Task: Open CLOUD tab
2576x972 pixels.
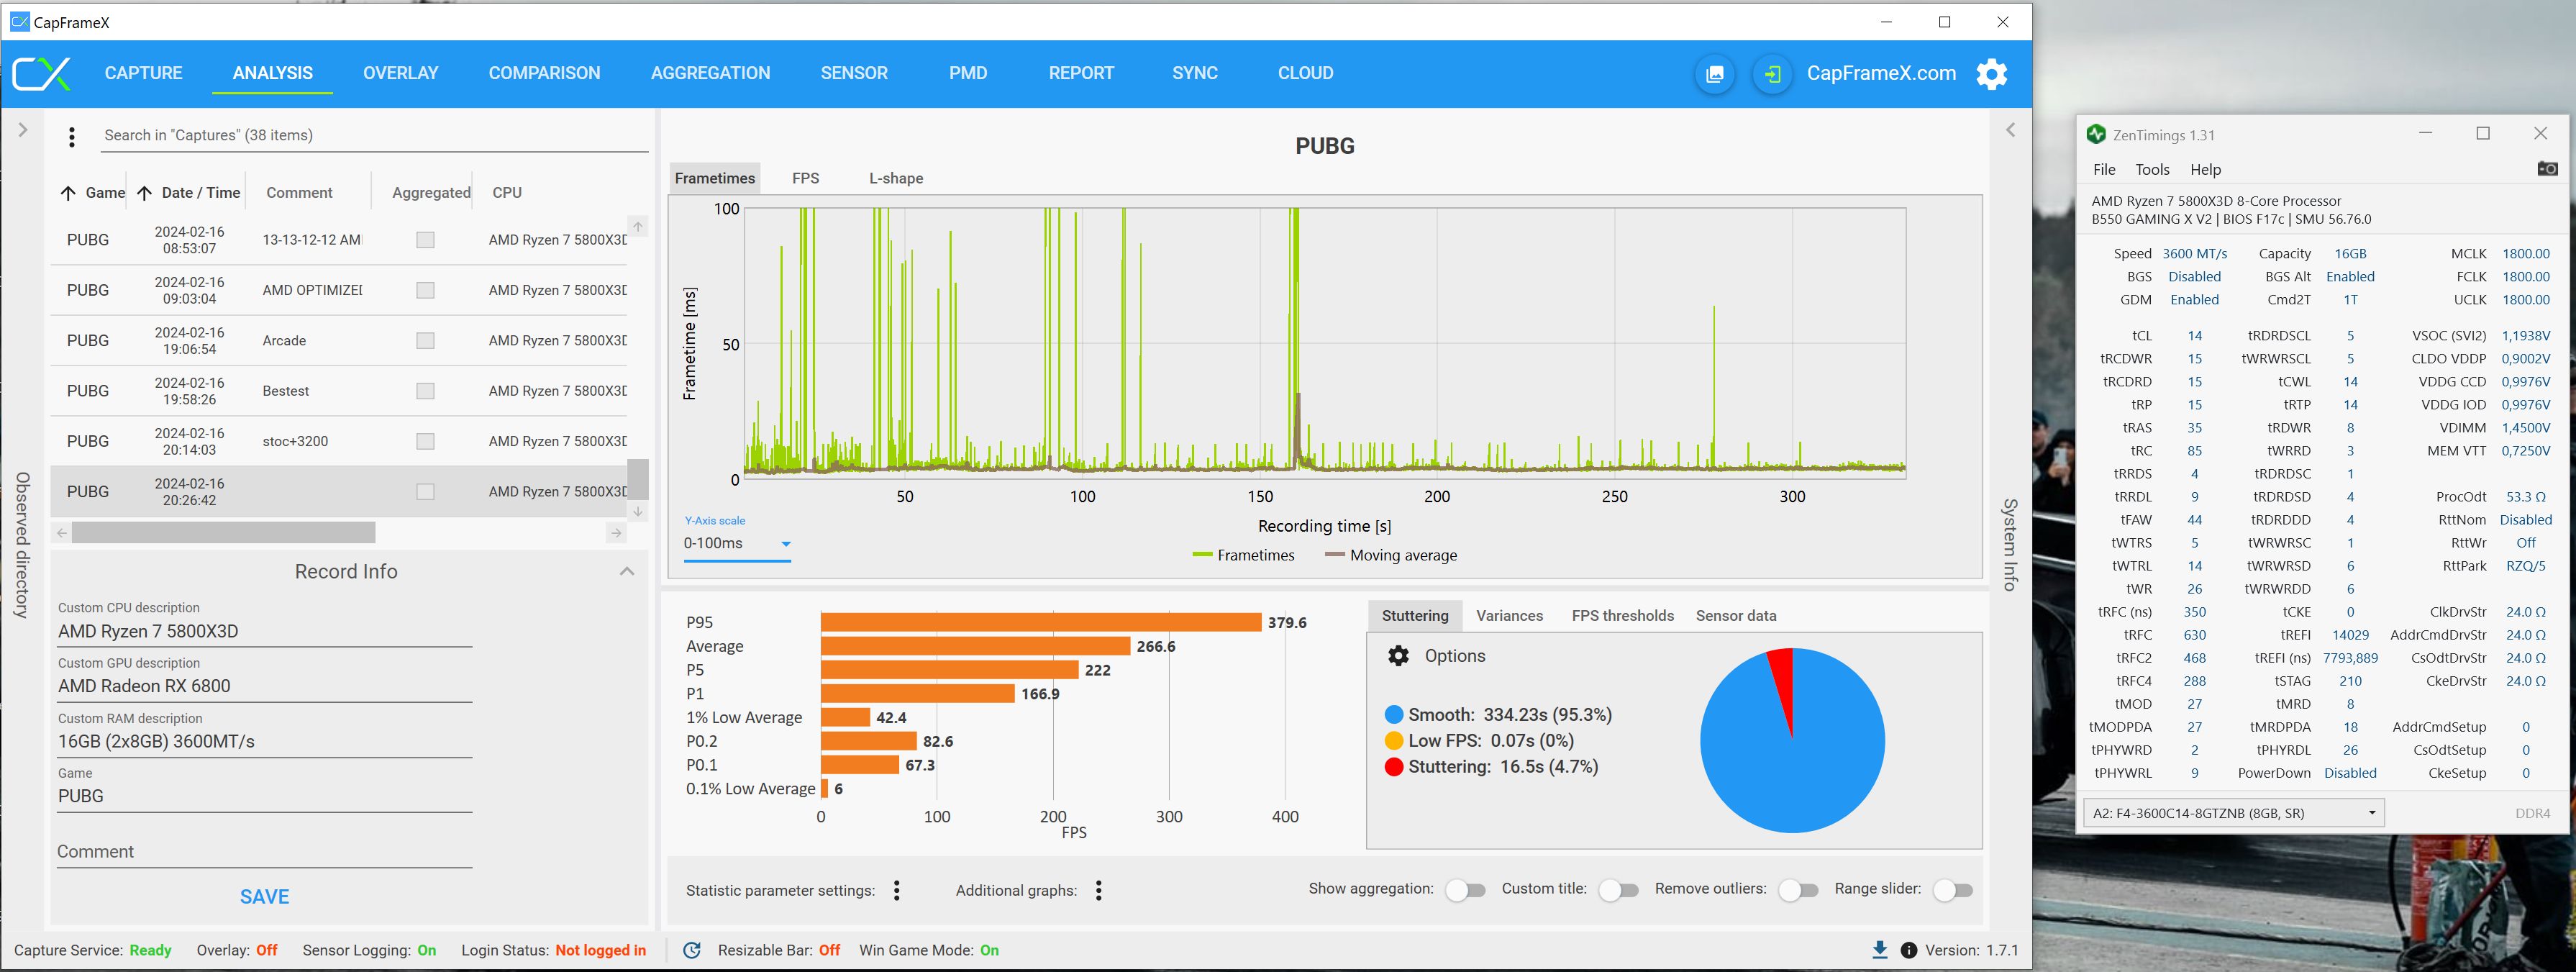Action: [1305, 73]
